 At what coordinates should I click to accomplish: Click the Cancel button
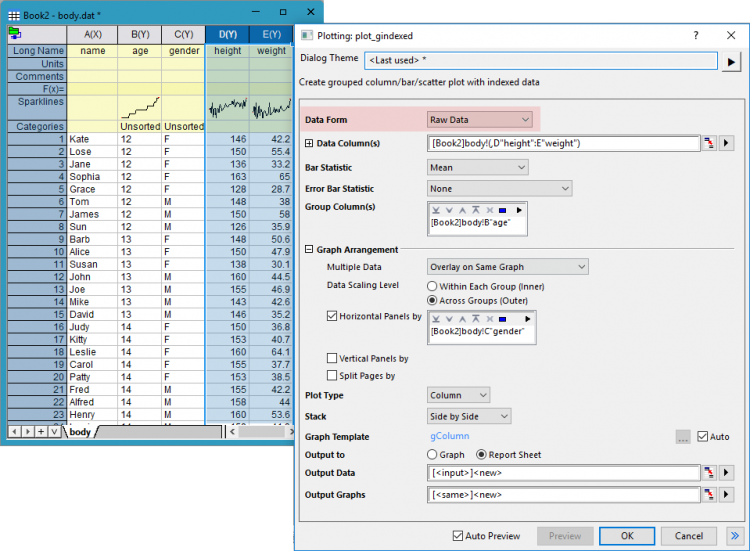tap(689, 536)
